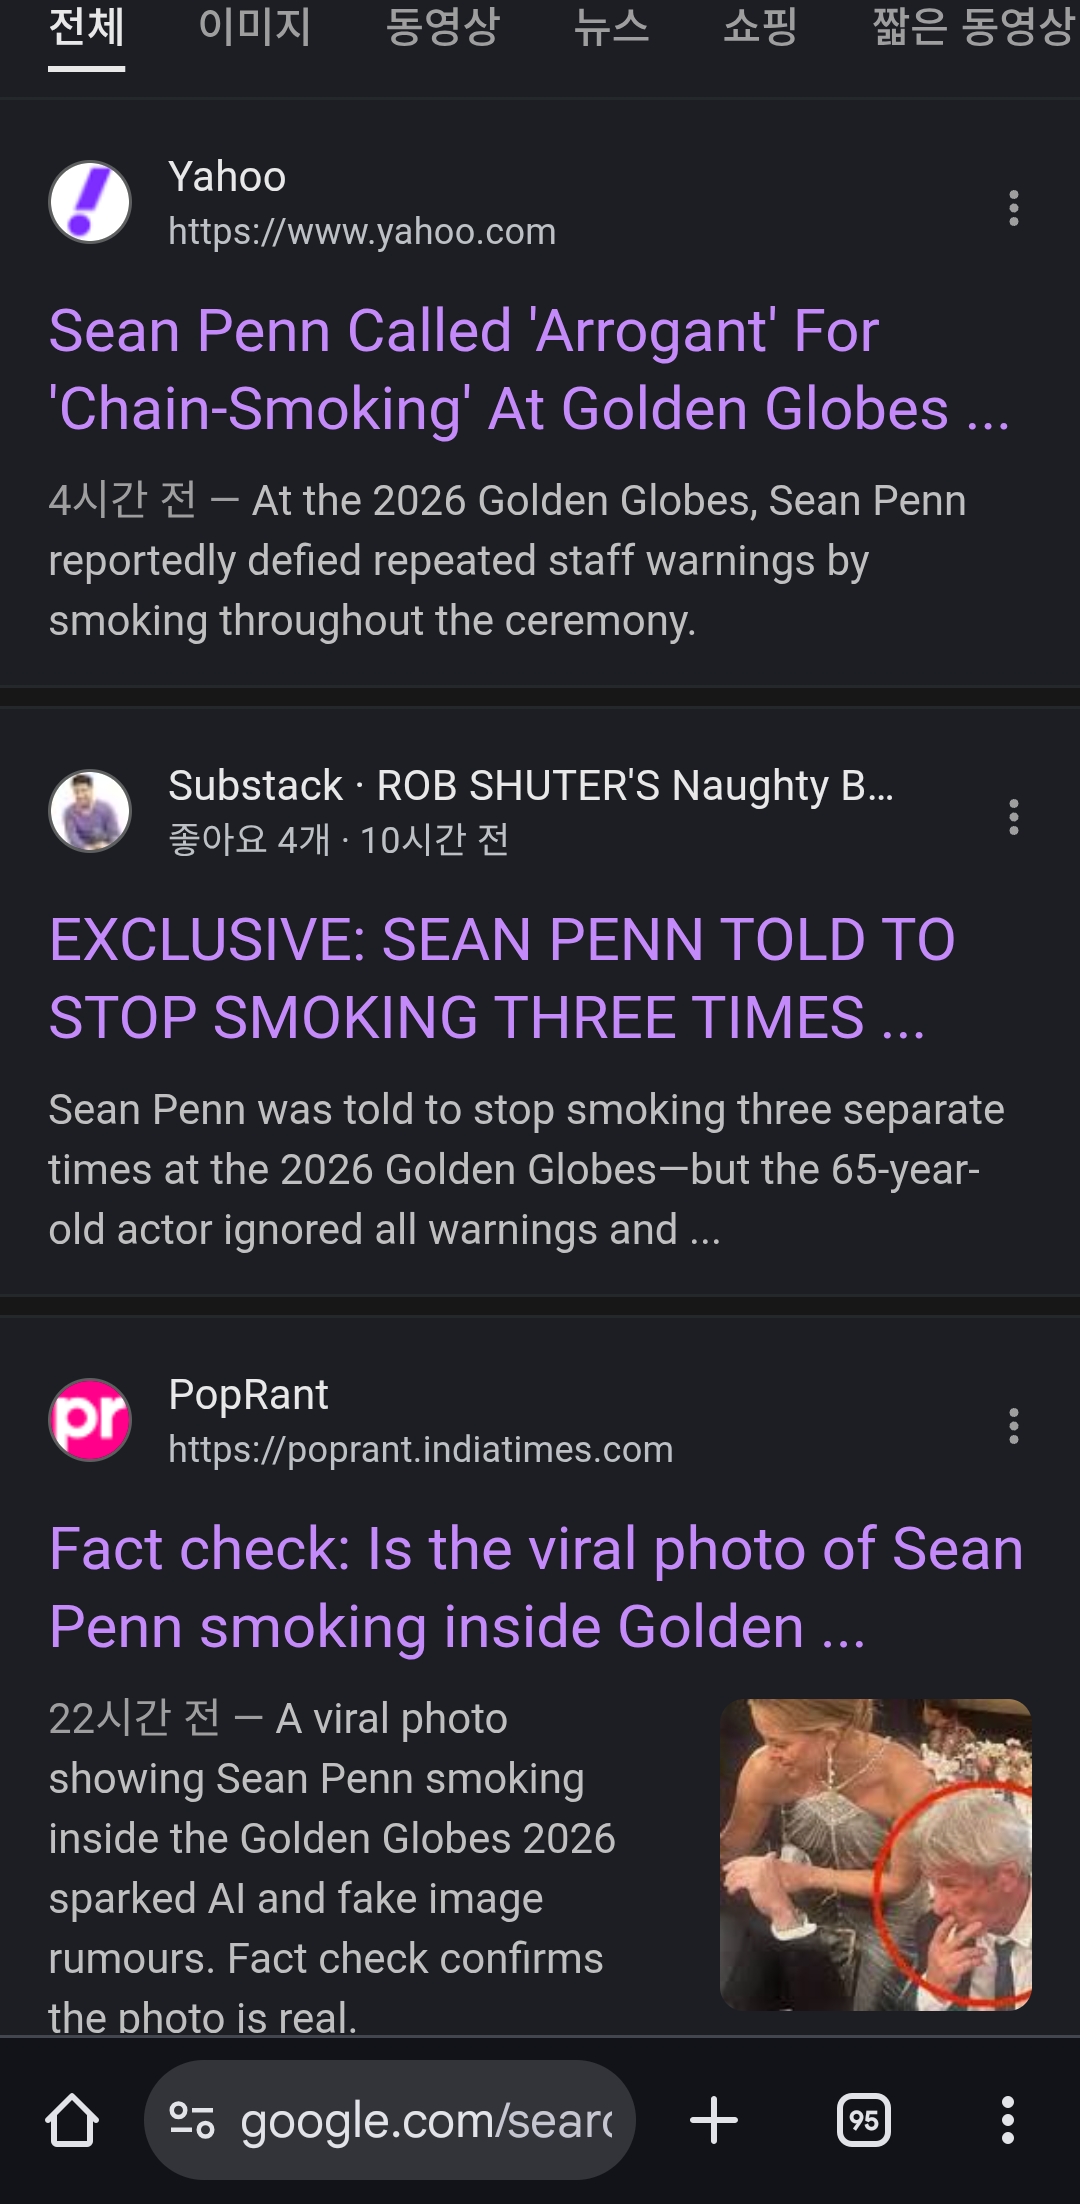The image size is (1080, 2204).
Task: Tap the Substack author avatar
Action: tap(90, 811)
